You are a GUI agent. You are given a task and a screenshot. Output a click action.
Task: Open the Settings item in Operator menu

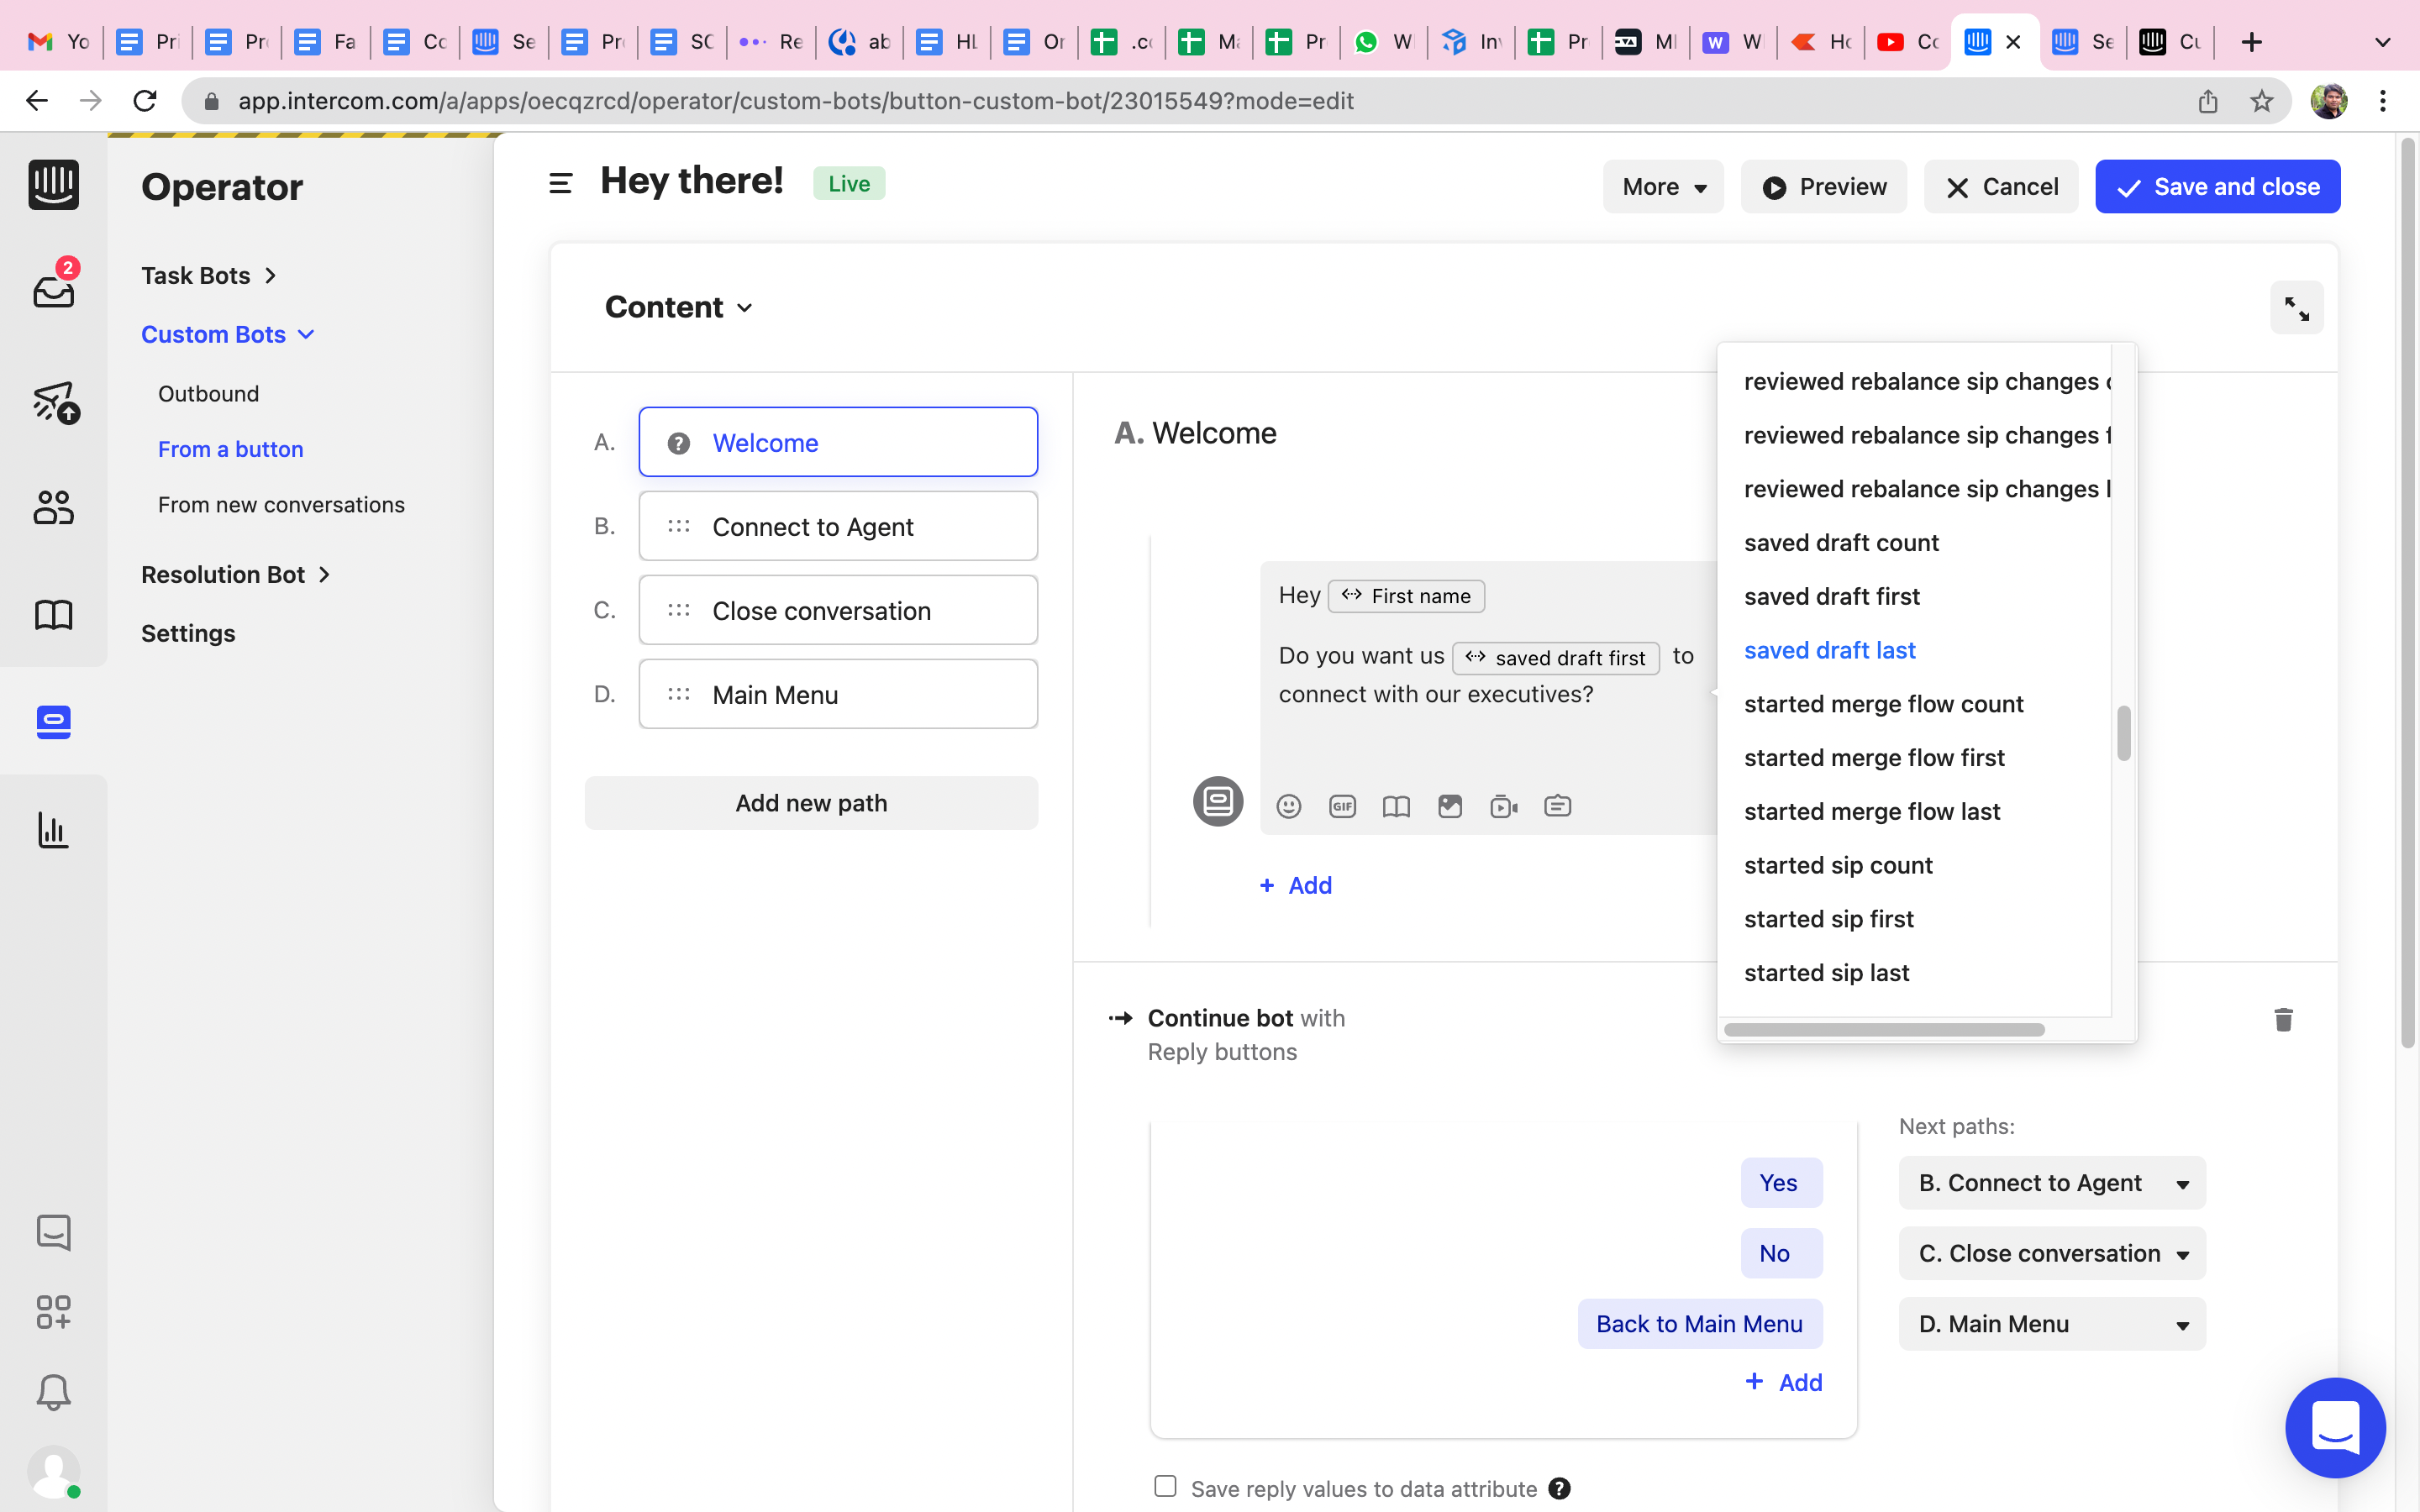point(188,633)
